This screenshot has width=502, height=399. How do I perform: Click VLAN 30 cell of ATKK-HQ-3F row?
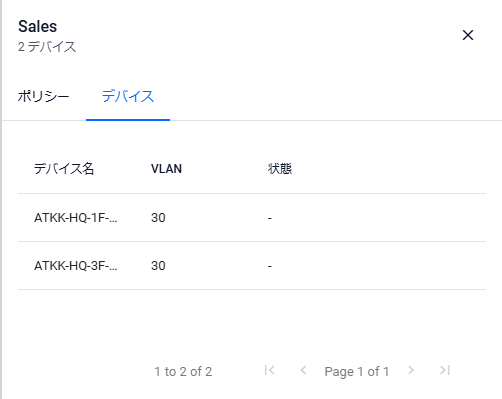pos(158,266)
